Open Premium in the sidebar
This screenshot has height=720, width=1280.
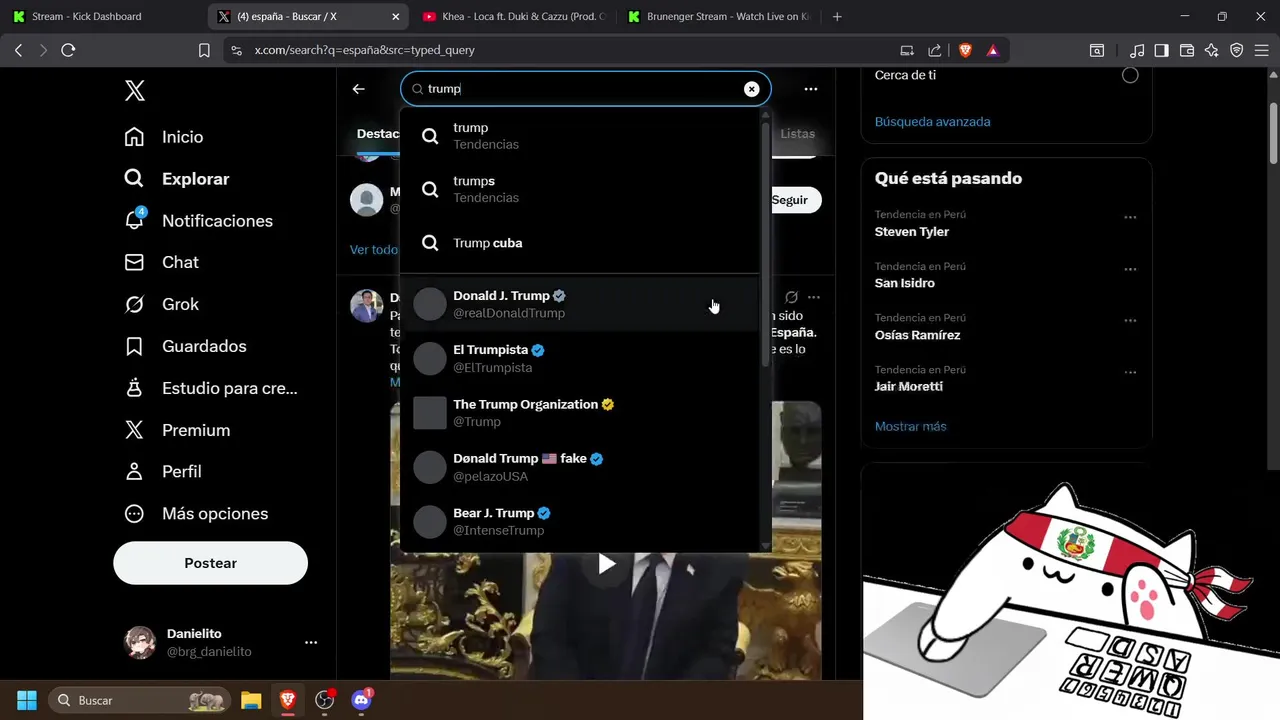tap(177, 430)
